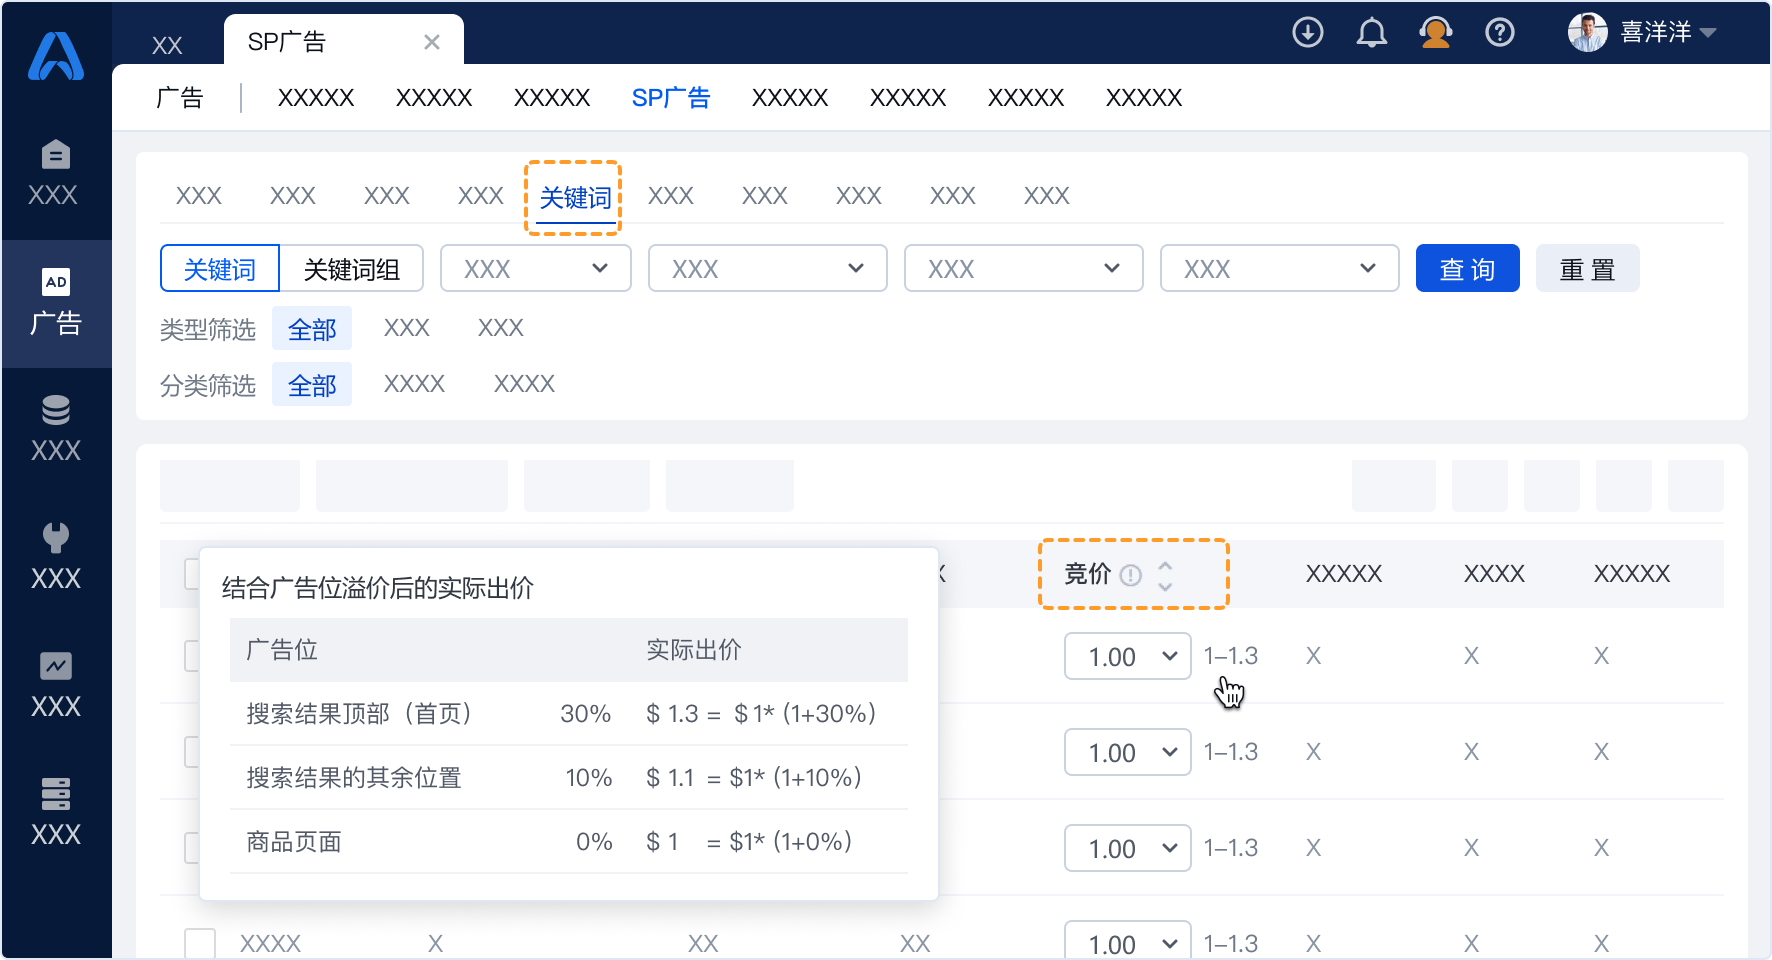Click the sort arrows on 竞价 column
Viewport: 1772px width, 960px height.
point(1165,575)
